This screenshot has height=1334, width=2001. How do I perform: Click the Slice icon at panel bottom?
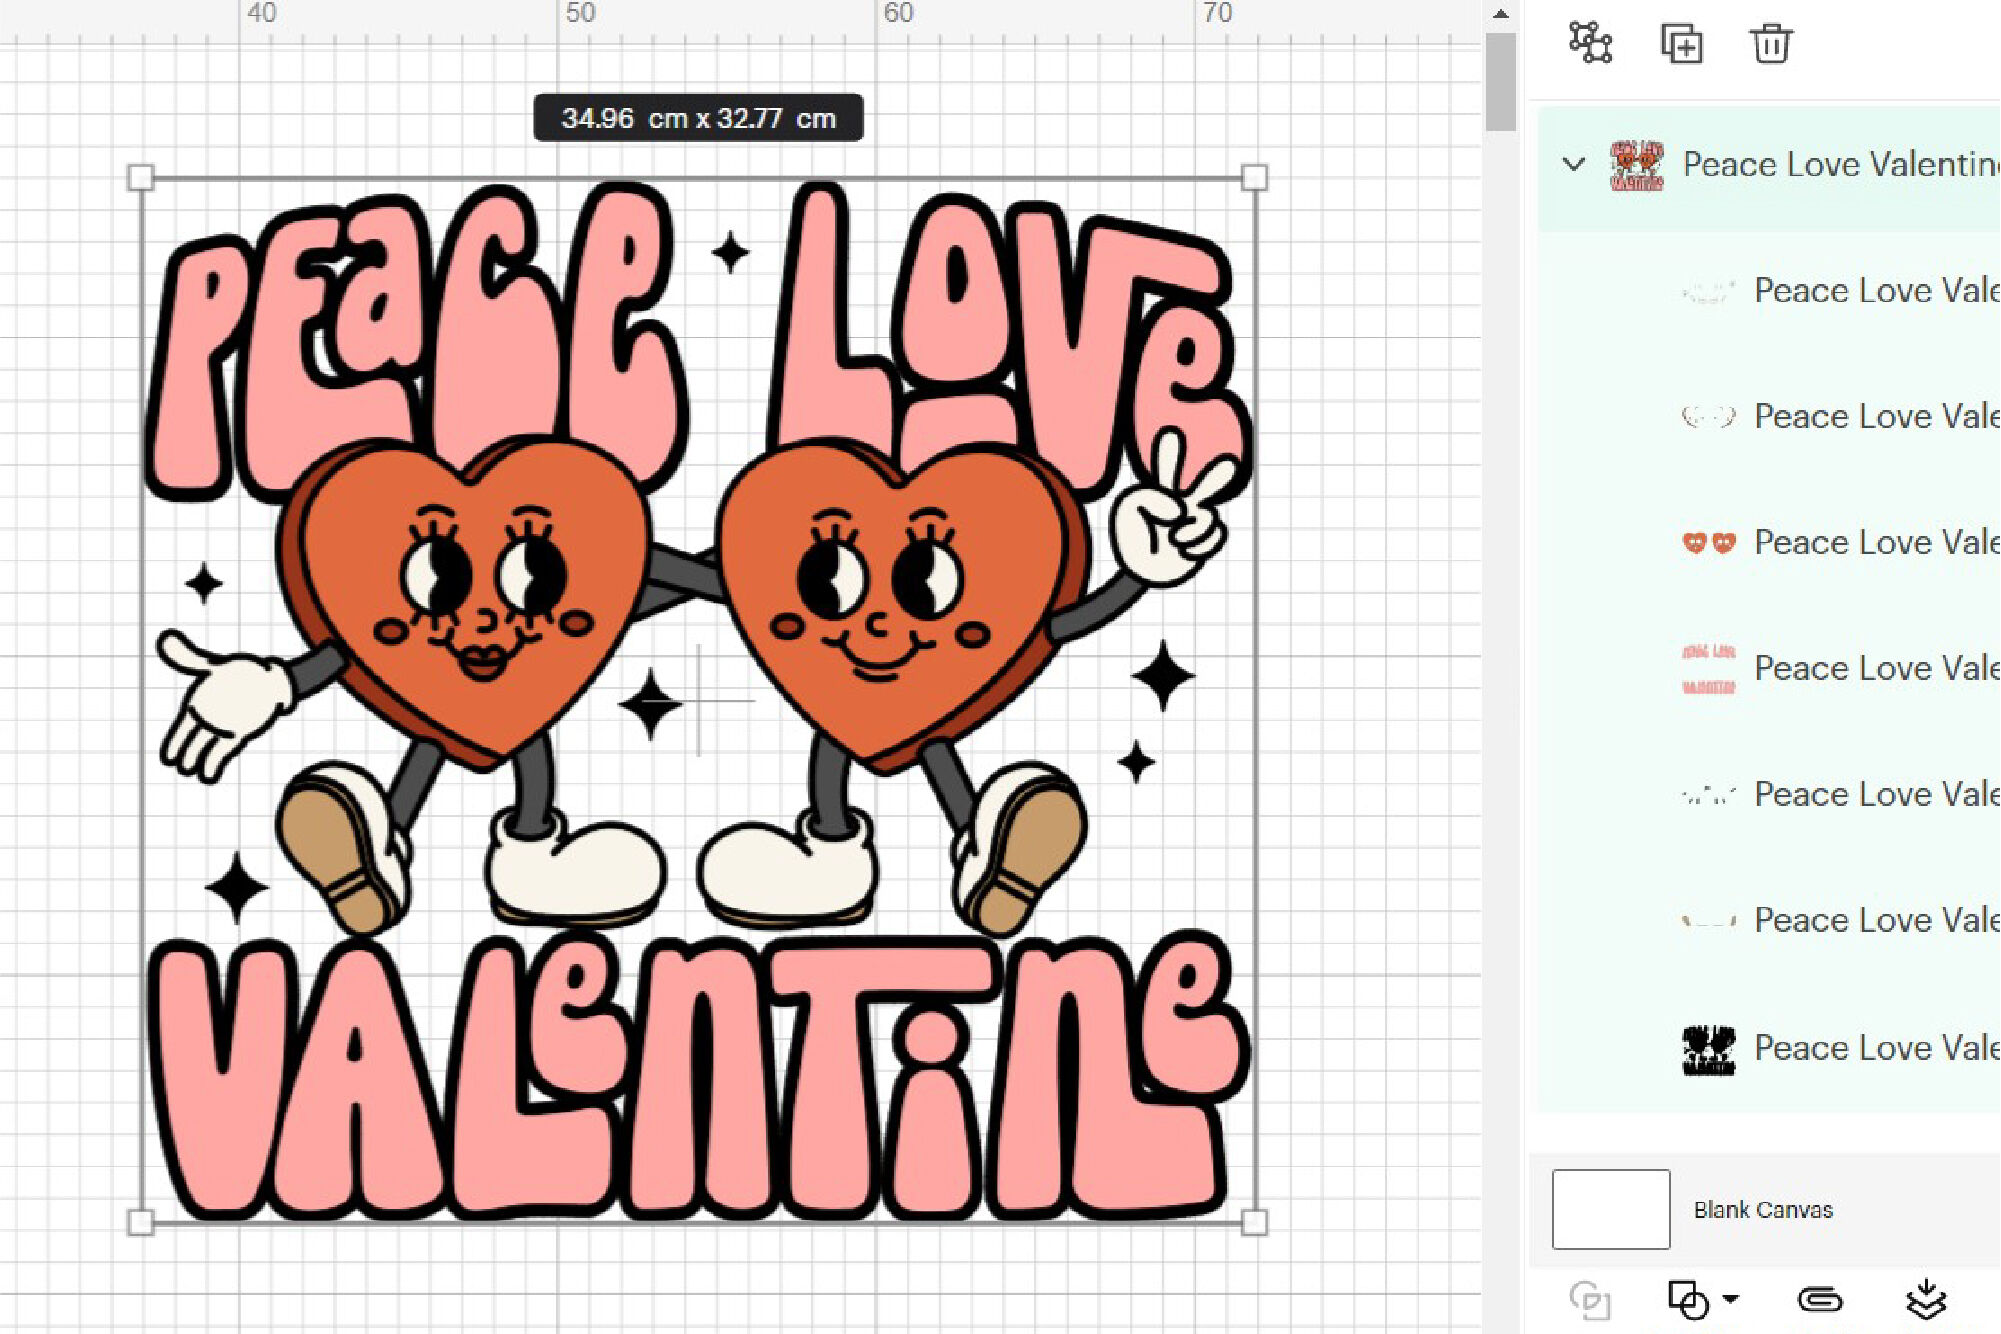click(1589, 1300)
